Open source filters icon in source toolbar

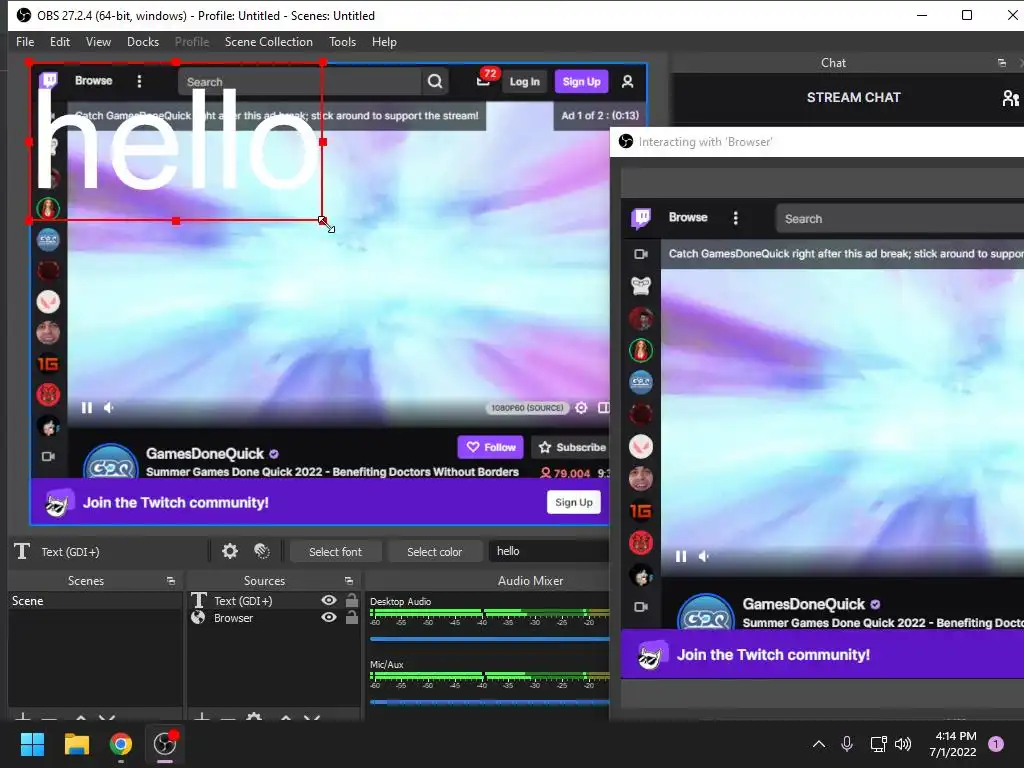tap(262, 551)
